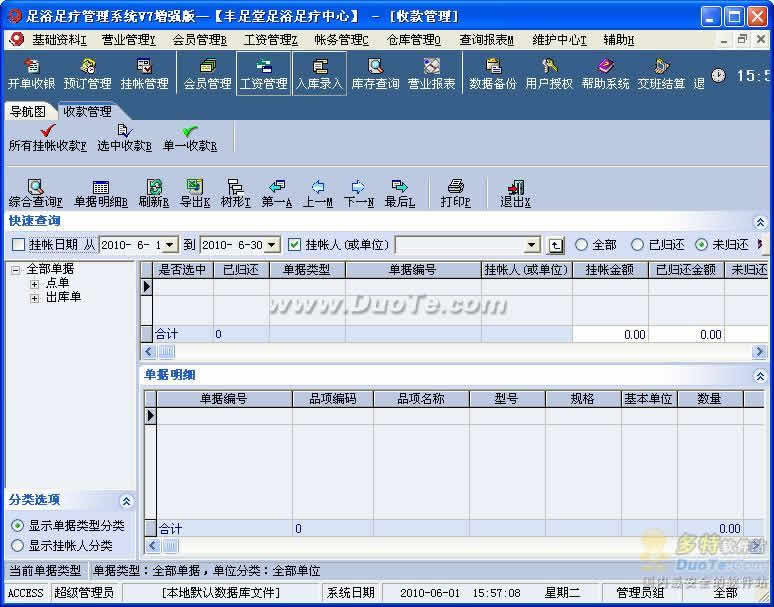Viewport: 774px width, 607px height.
Task: Select the 收款管理 tab
Action: coord(87,112)
